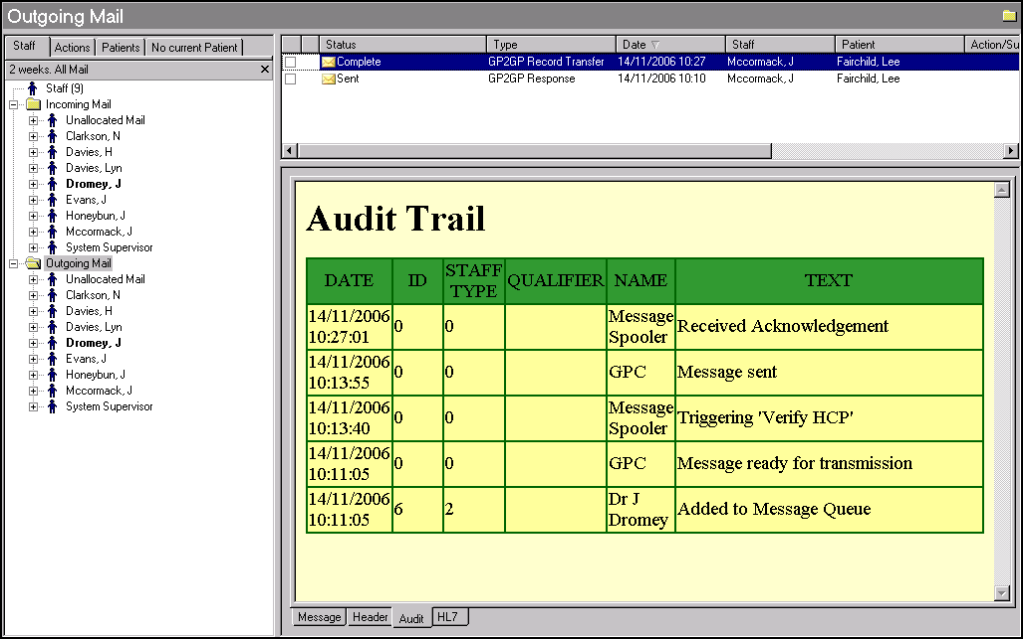Open the Patients tab in left panel
This screenshot has width=1023, height=639.
(x=121, y=47)
